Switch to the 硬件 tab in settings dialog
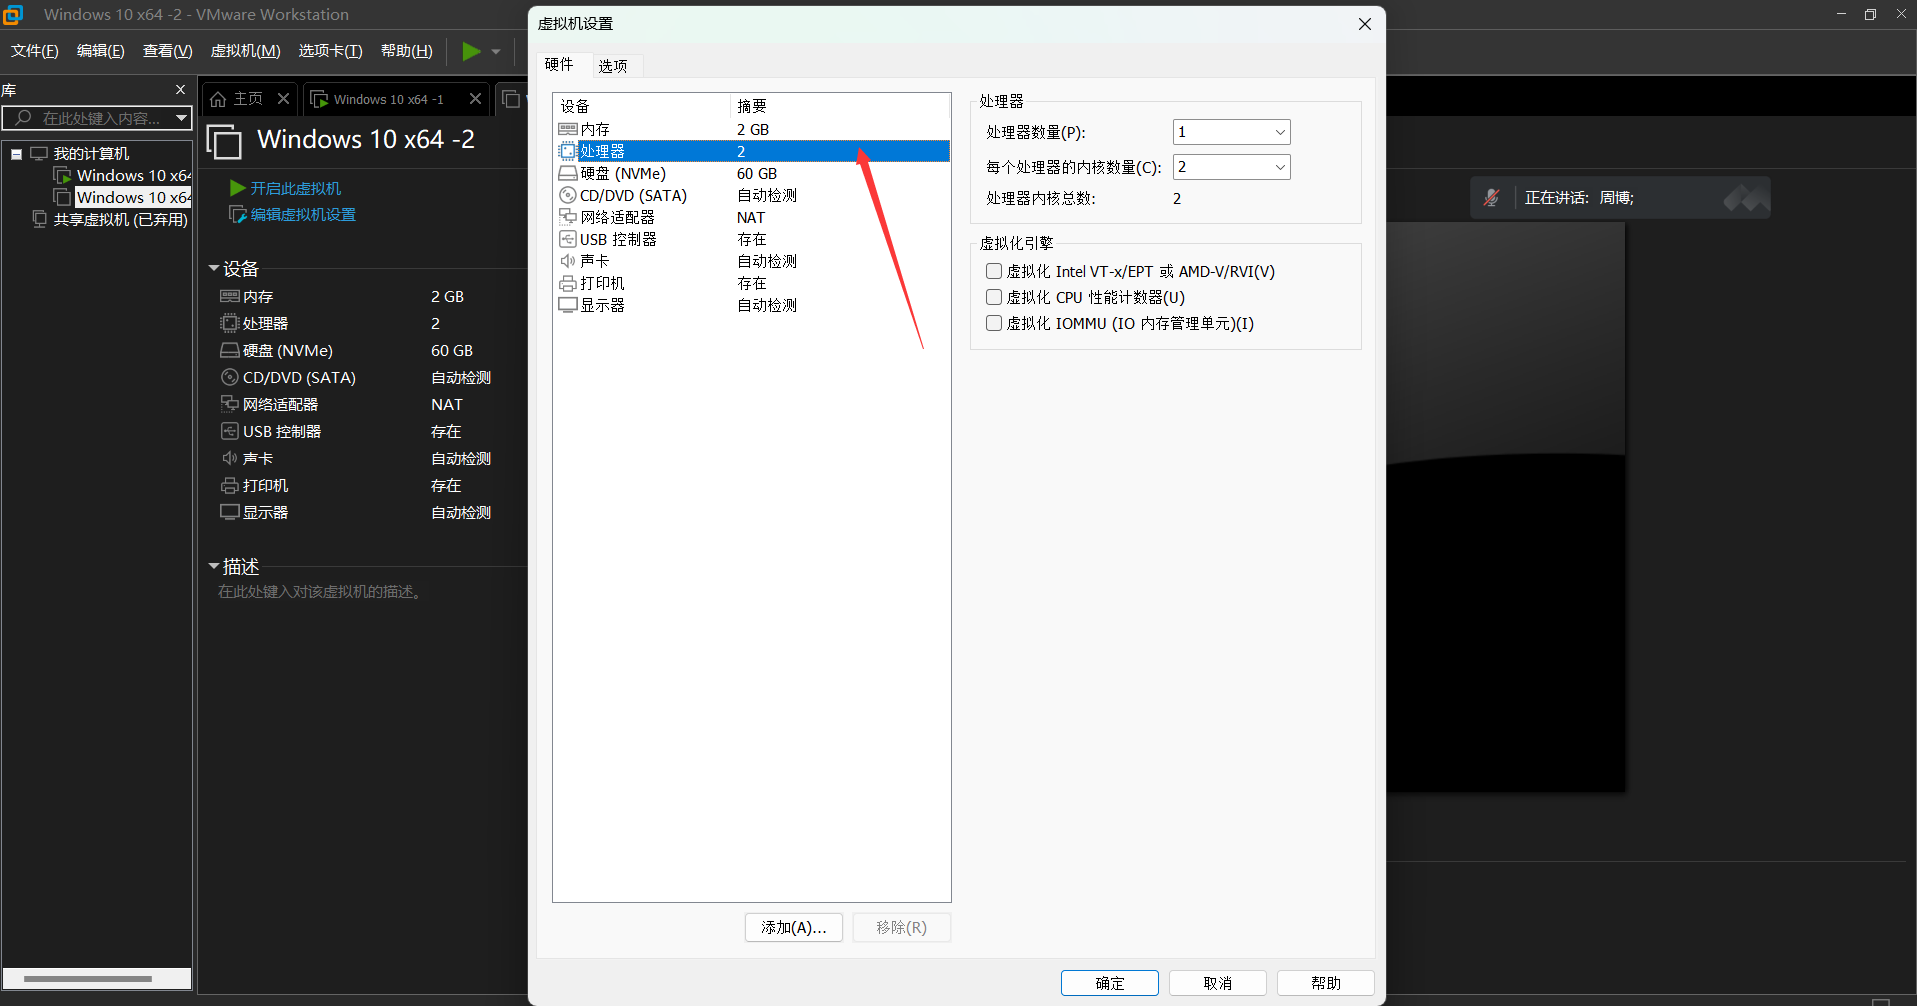The height and width of the screenshot is (1006, 1917). [x=559, y=64]
